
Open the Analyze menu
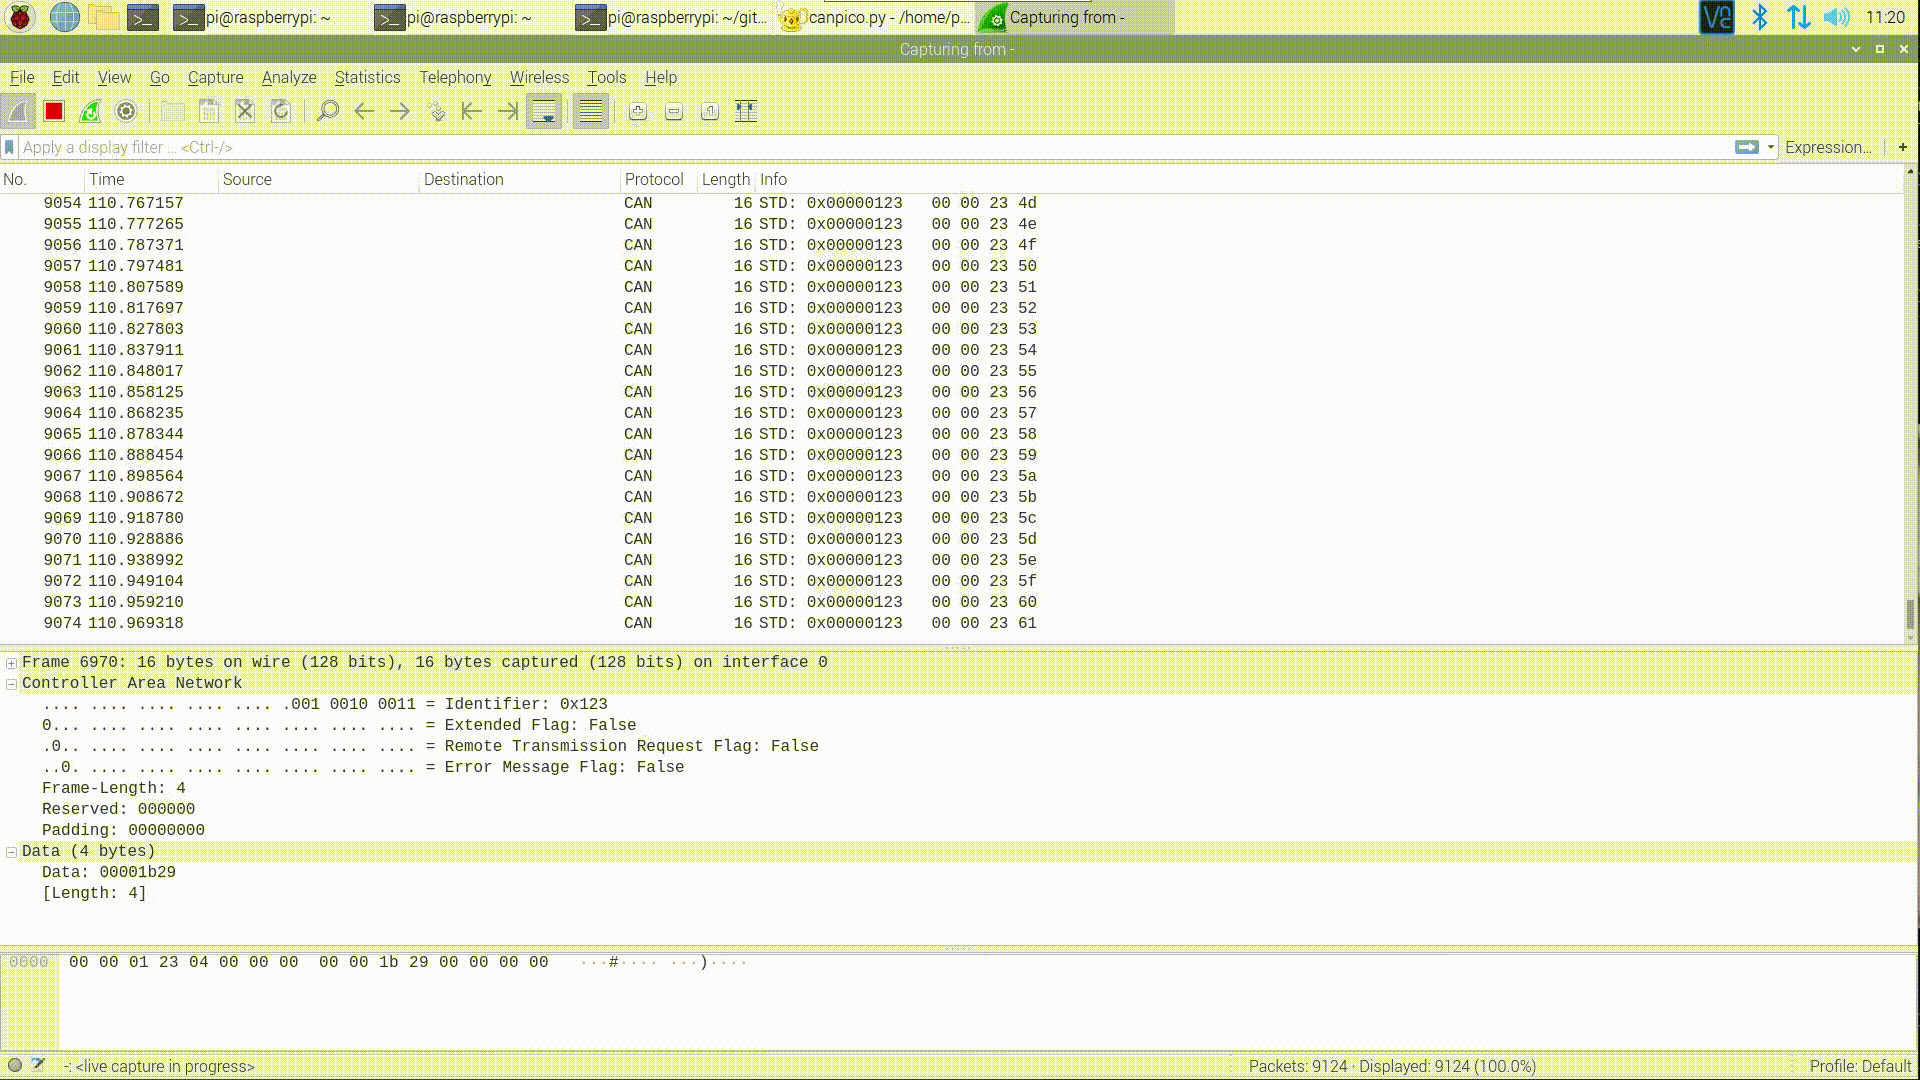(287, 76)
